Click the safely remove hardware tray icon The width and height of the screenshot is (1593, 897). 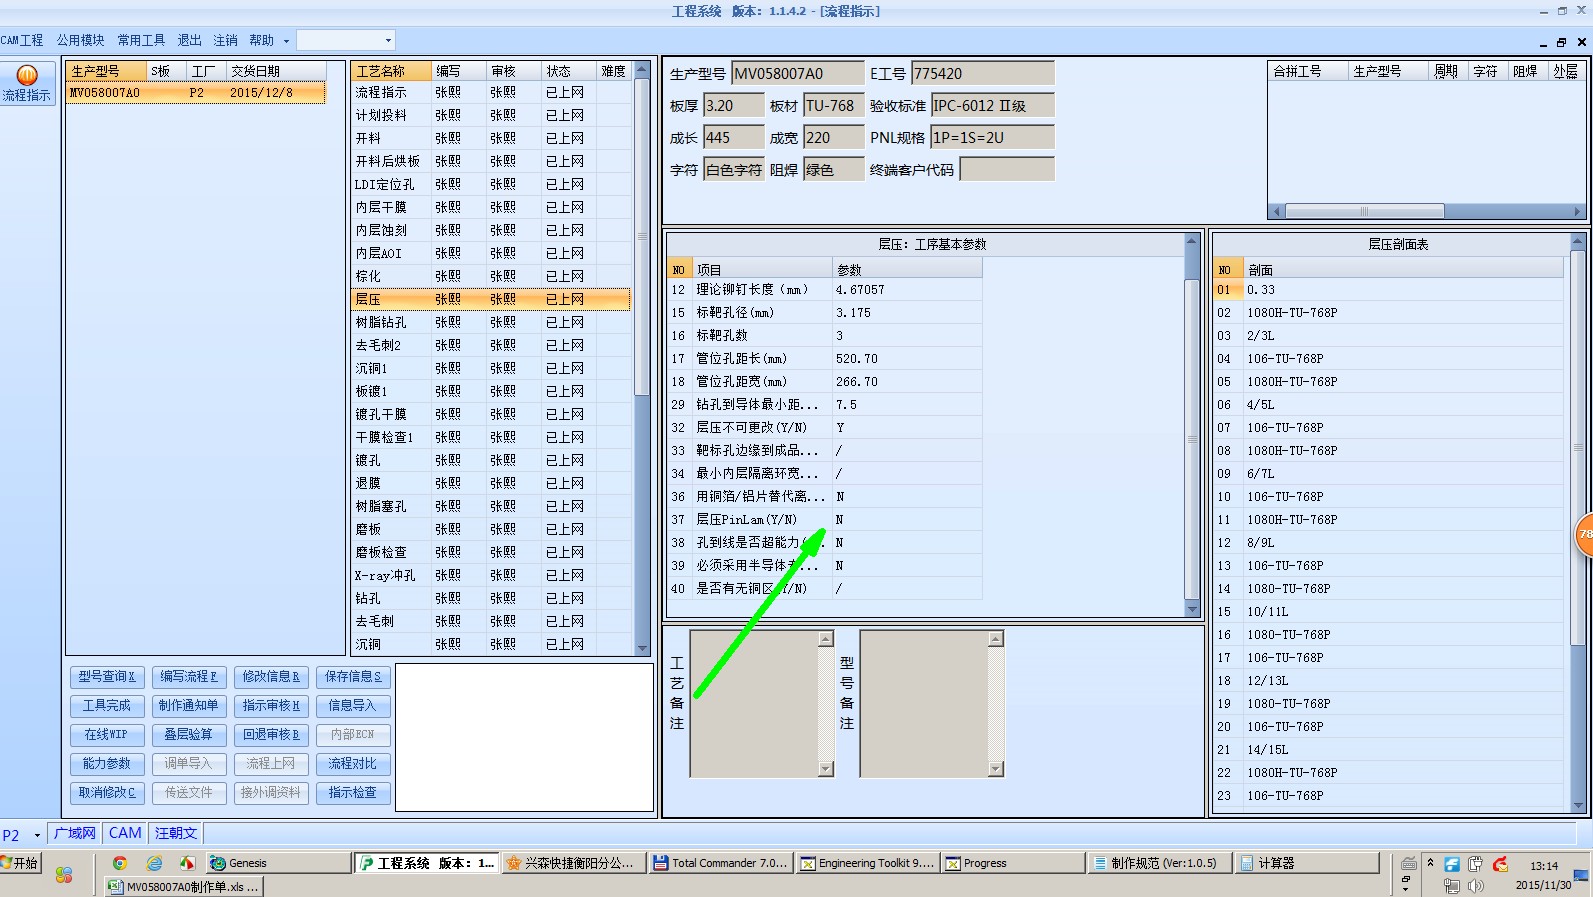click(x=1475, y=864)
